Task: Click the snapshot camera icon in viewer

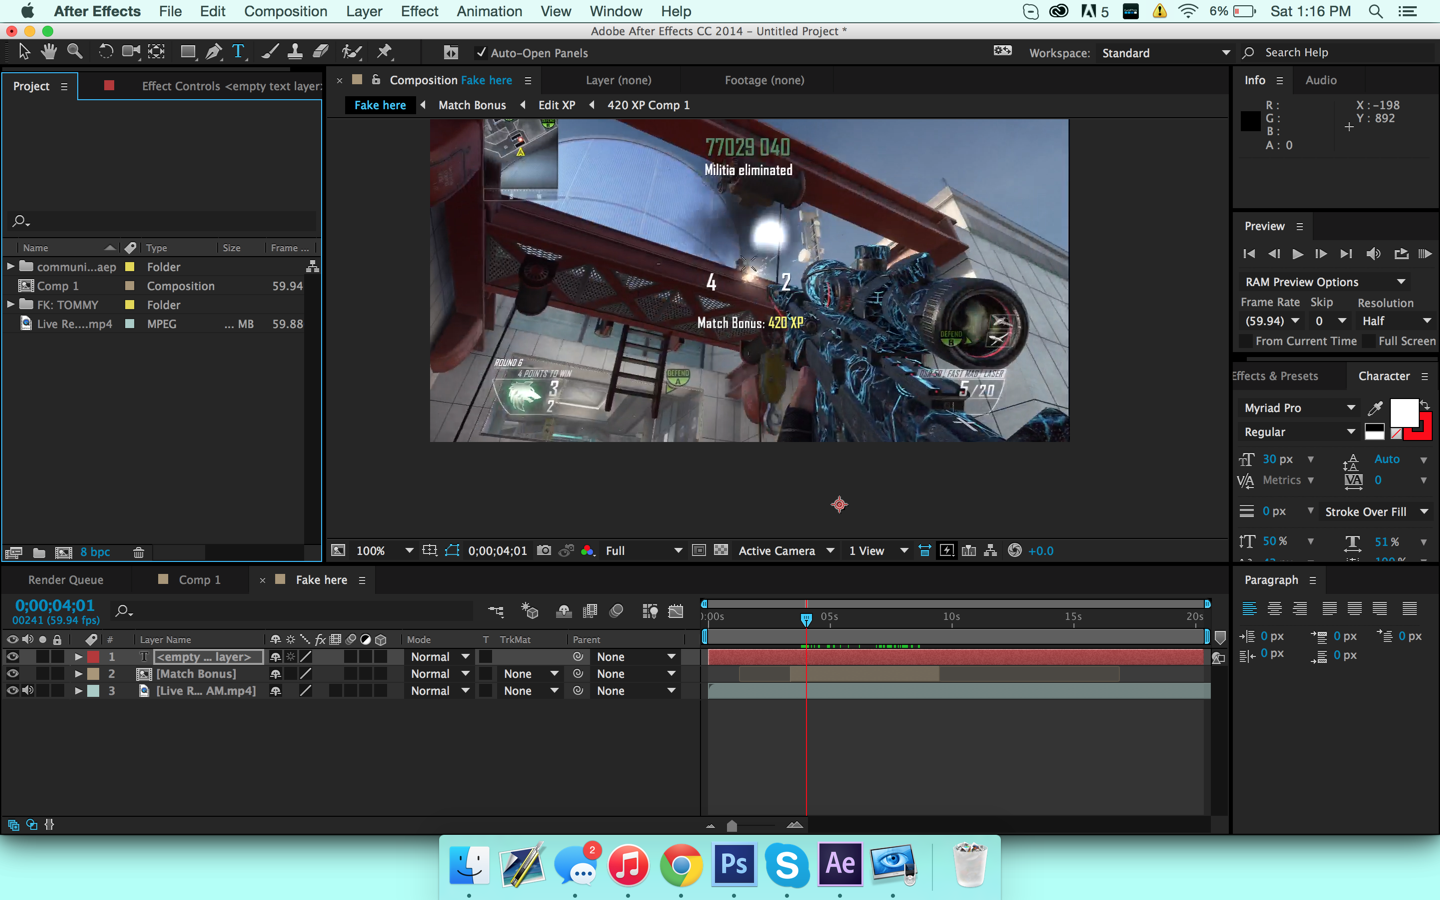Action: click(544, 551)
